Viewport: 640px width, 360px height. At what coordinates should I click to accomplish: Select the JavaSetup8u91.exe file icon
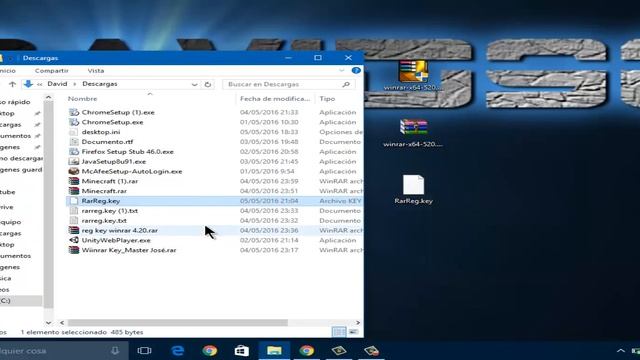tap(74, 161)
